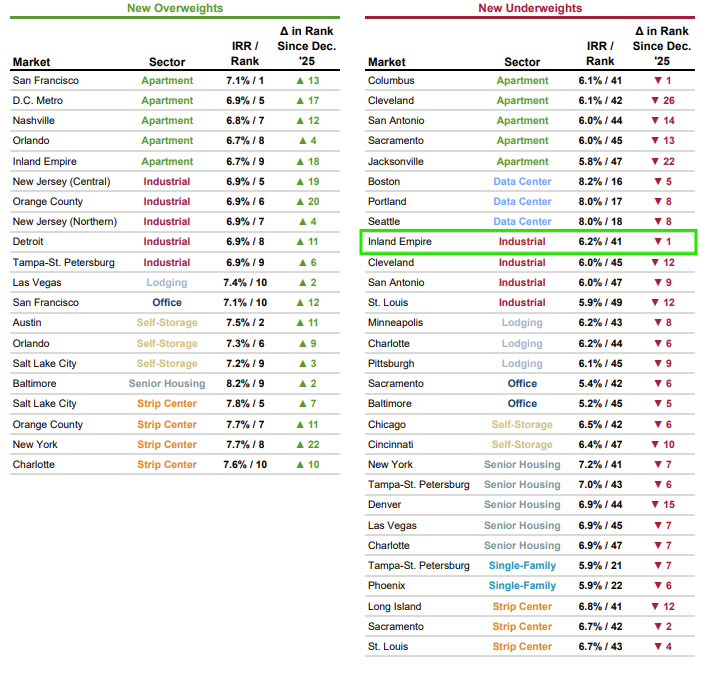Click the '7.8% / 5' IRR value

(245, 403)
